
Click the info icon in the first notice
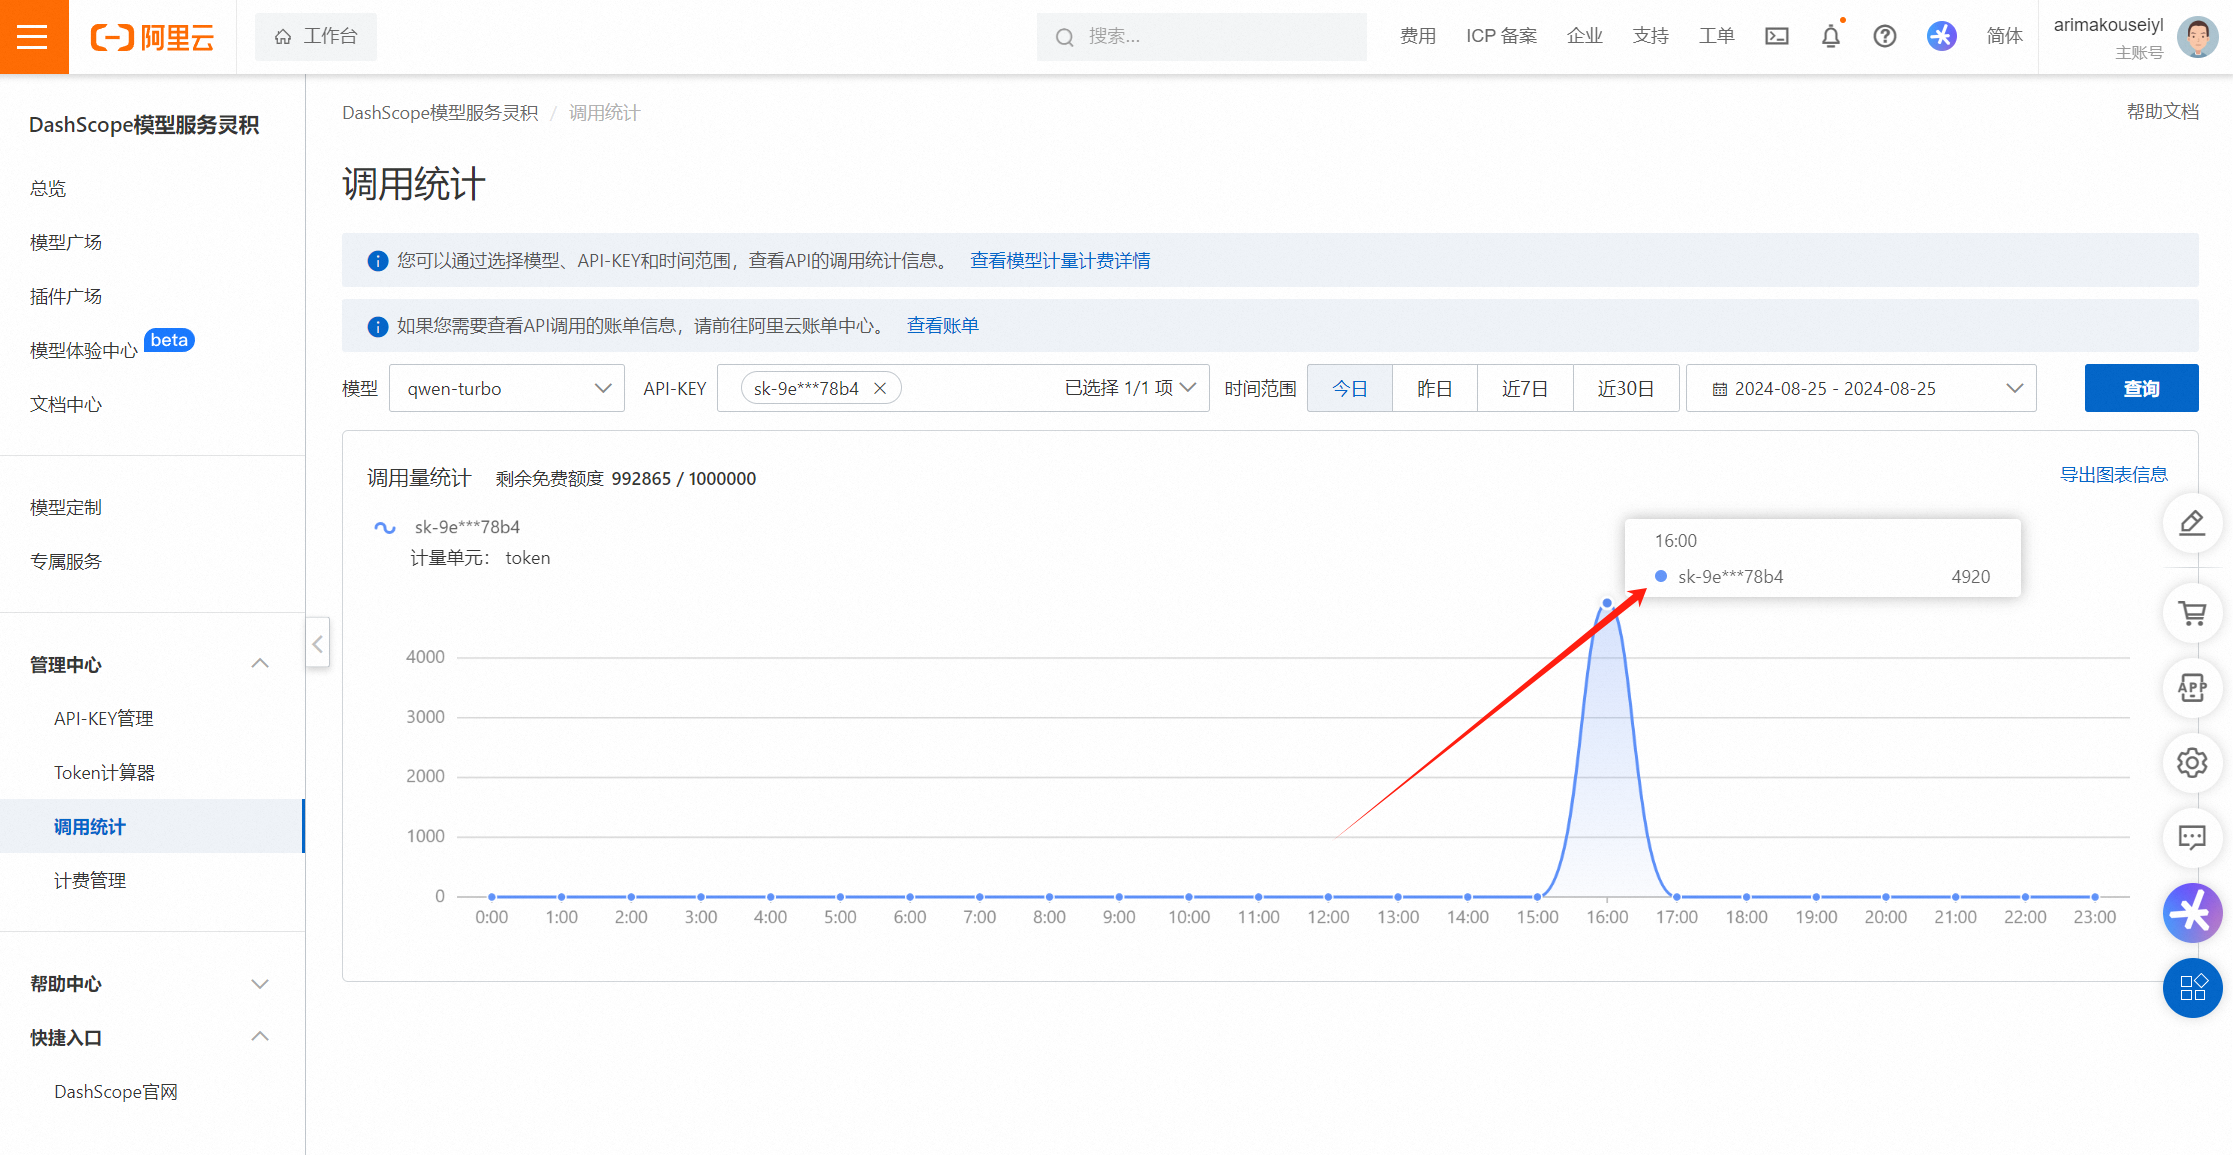click(x=378, y=261)
